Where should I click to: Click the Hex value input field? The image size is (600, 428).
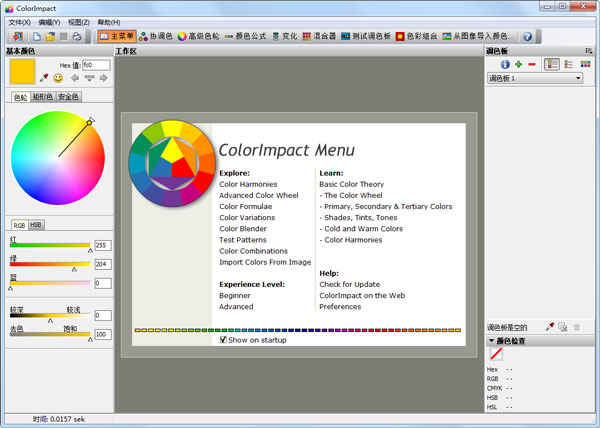tap(96, 65)
